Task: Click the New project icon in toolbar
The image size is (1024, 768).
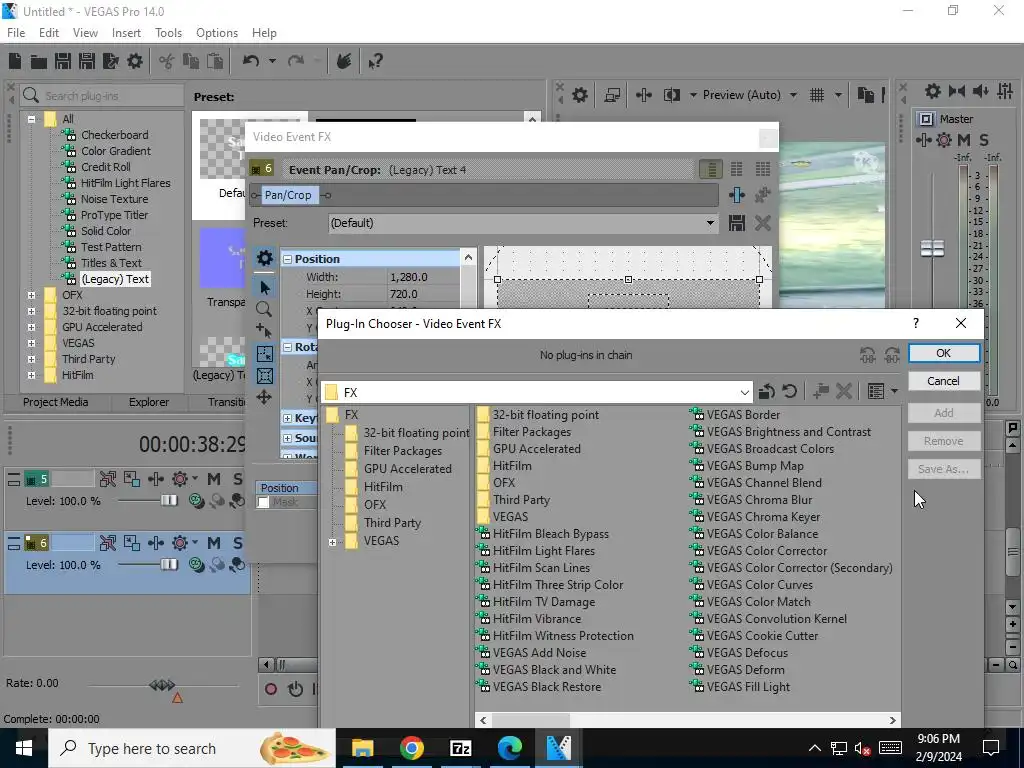Action: tap(15, 61)
